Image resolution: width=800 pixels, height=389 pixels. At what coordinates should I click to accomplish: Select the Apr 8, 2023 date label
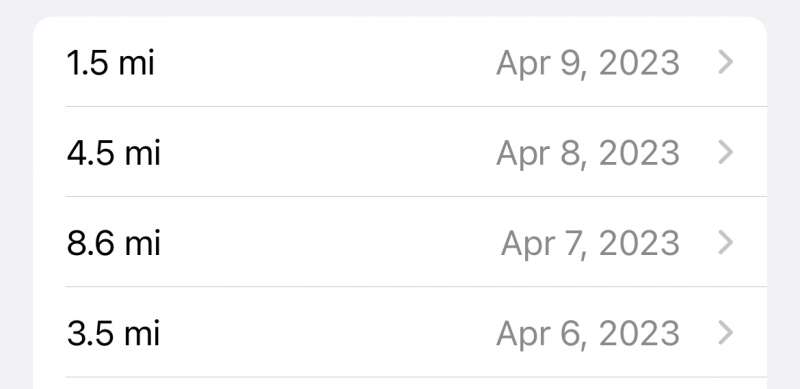tap(588, 154)
